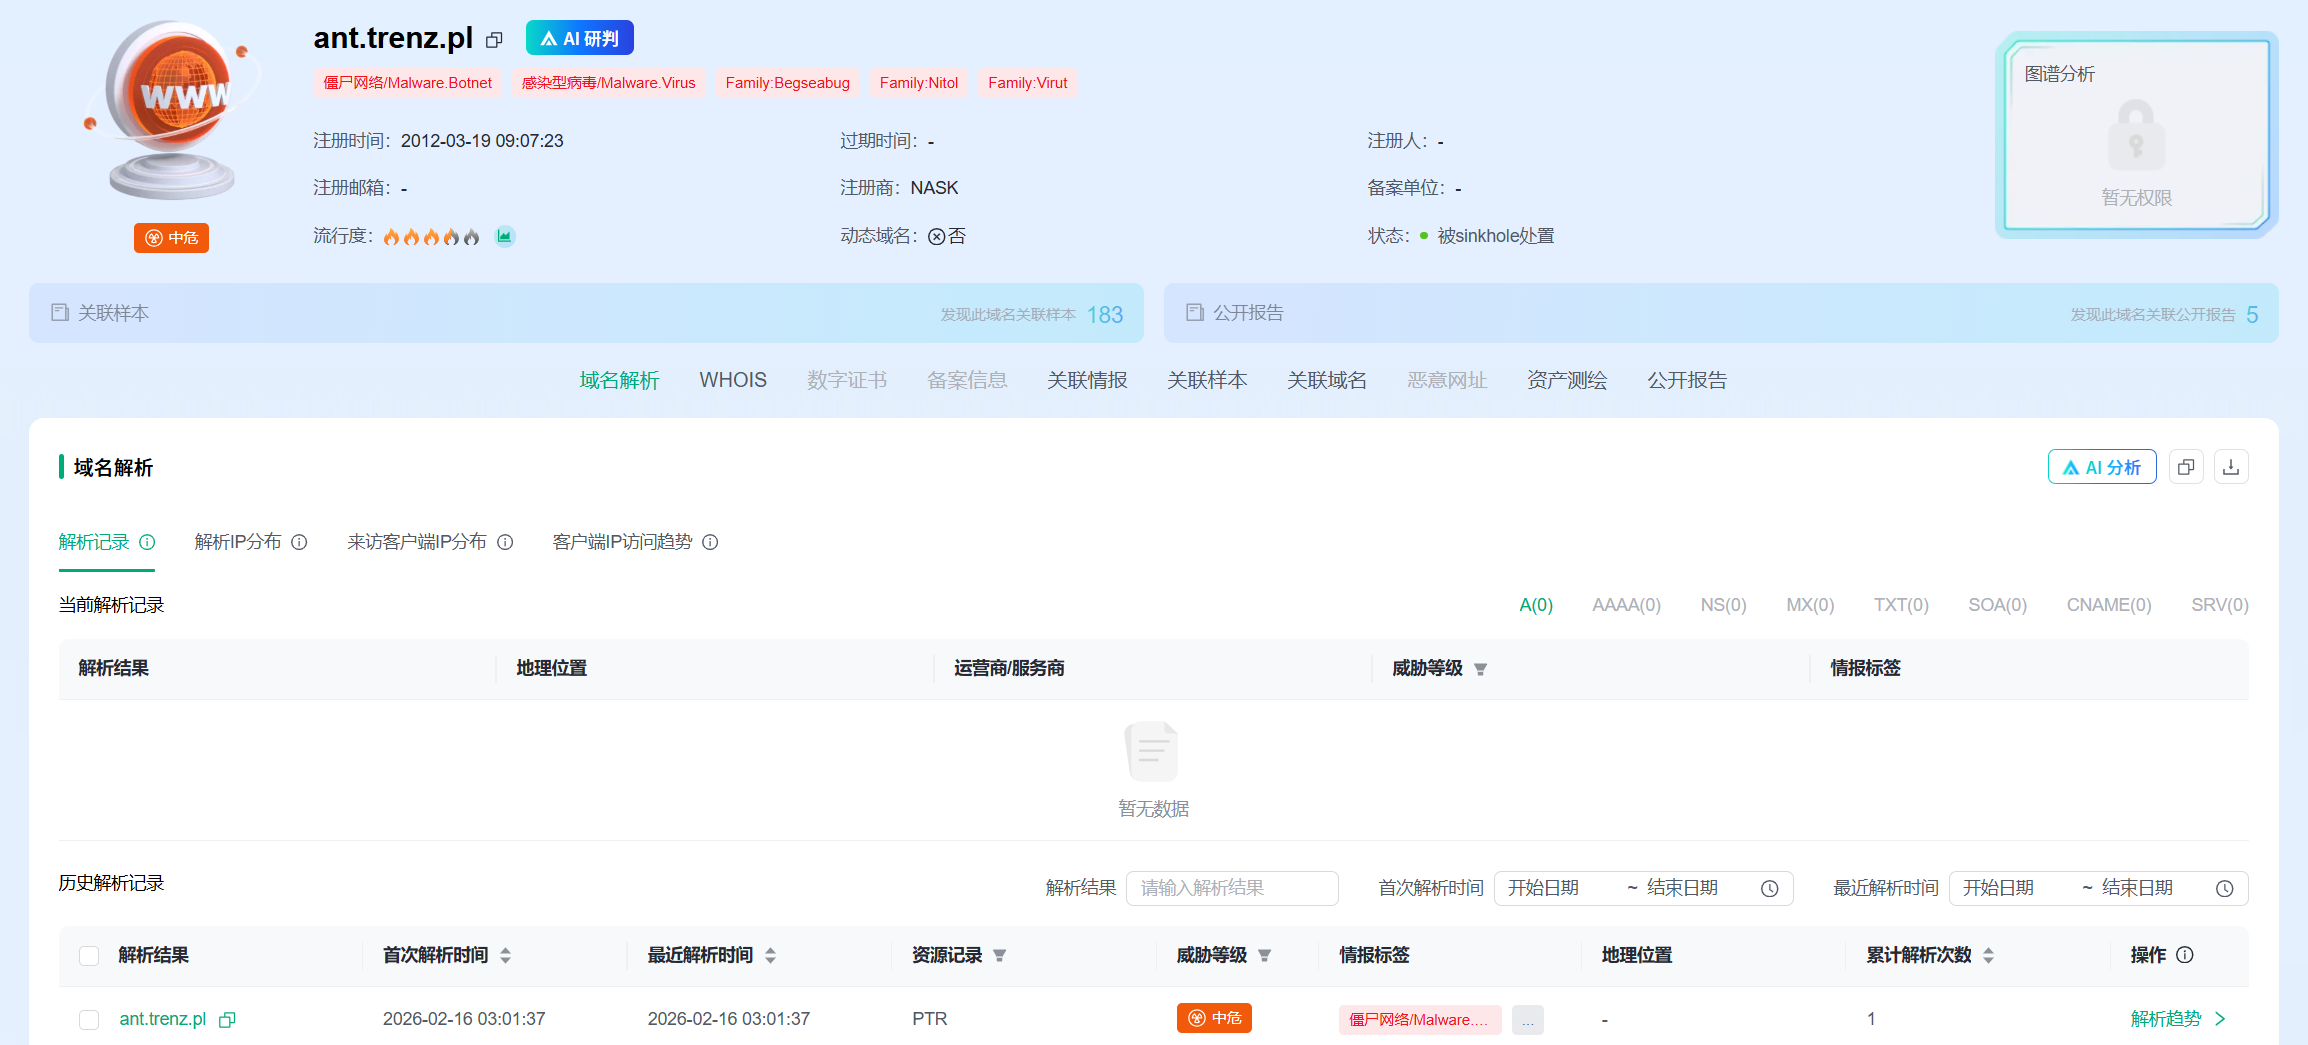Viewport: 2308px width, 1045px height.
Task: Check the ant.trenz.pl row checkbox
Action: tap(89, 1019)
